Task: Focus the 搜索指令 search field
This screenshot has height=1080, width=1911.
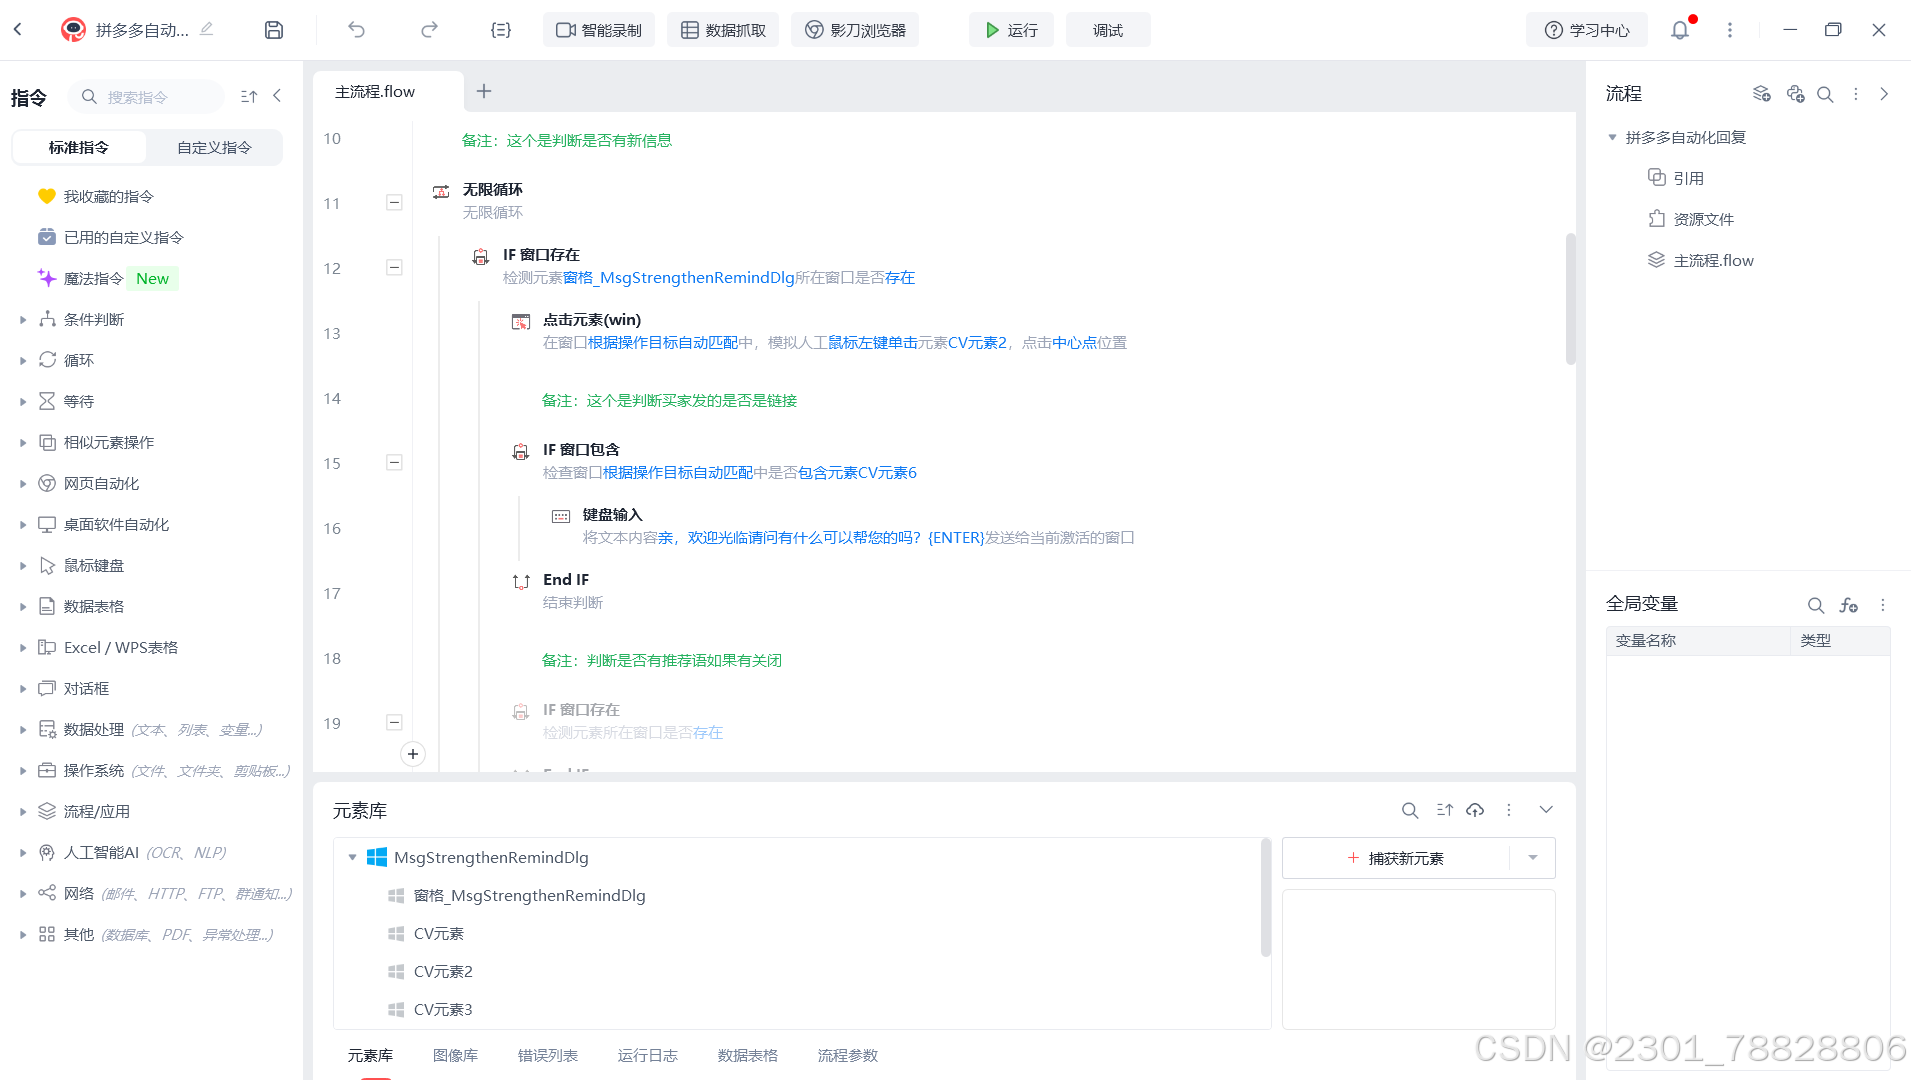Action: click(146, 97)
